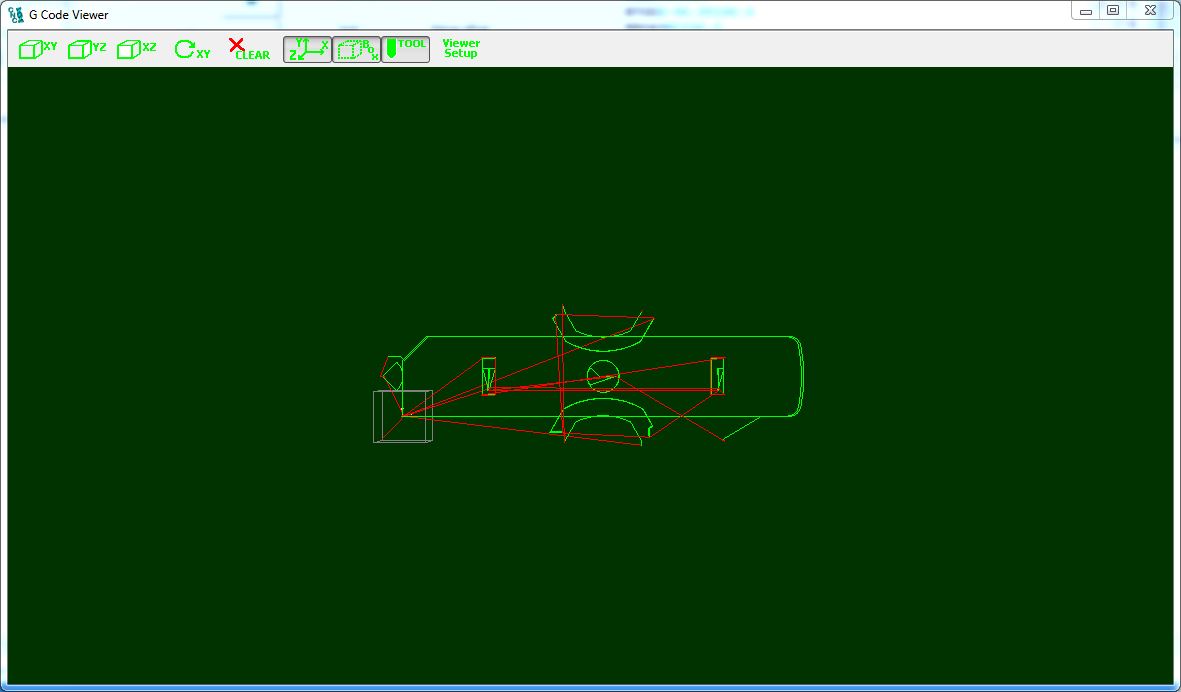Image resolution: width=1181 pixels, height=692 pixels.
Task: Click the G Code Viewer window title text
Action: [69, 15]
